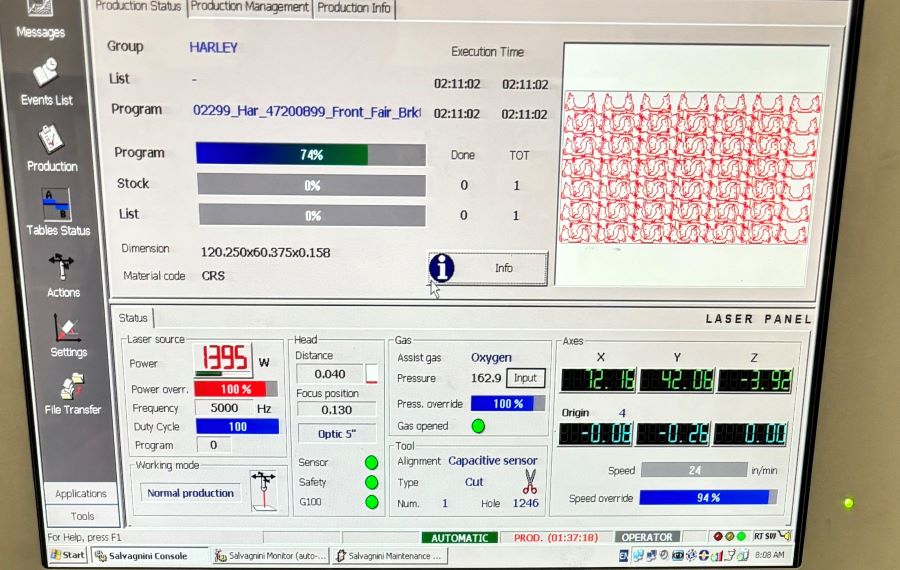900x570 pixels.
Task: Switch to Production Management tab
Action: click(250, 7)
